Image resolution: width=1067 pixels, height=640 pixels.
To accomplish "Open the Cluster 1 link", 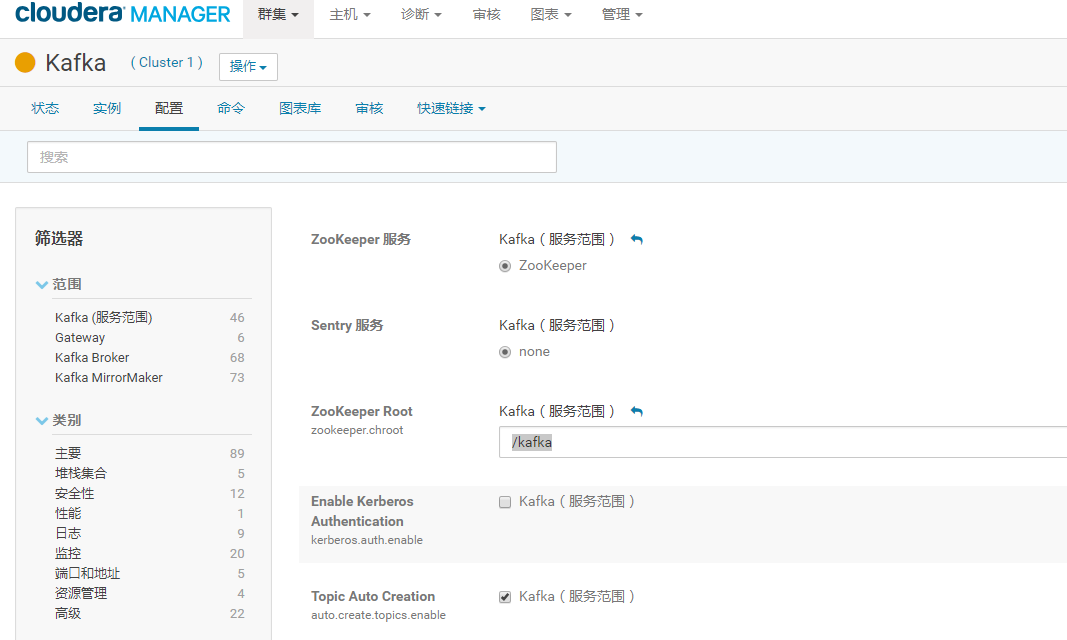I will (167, 63).
